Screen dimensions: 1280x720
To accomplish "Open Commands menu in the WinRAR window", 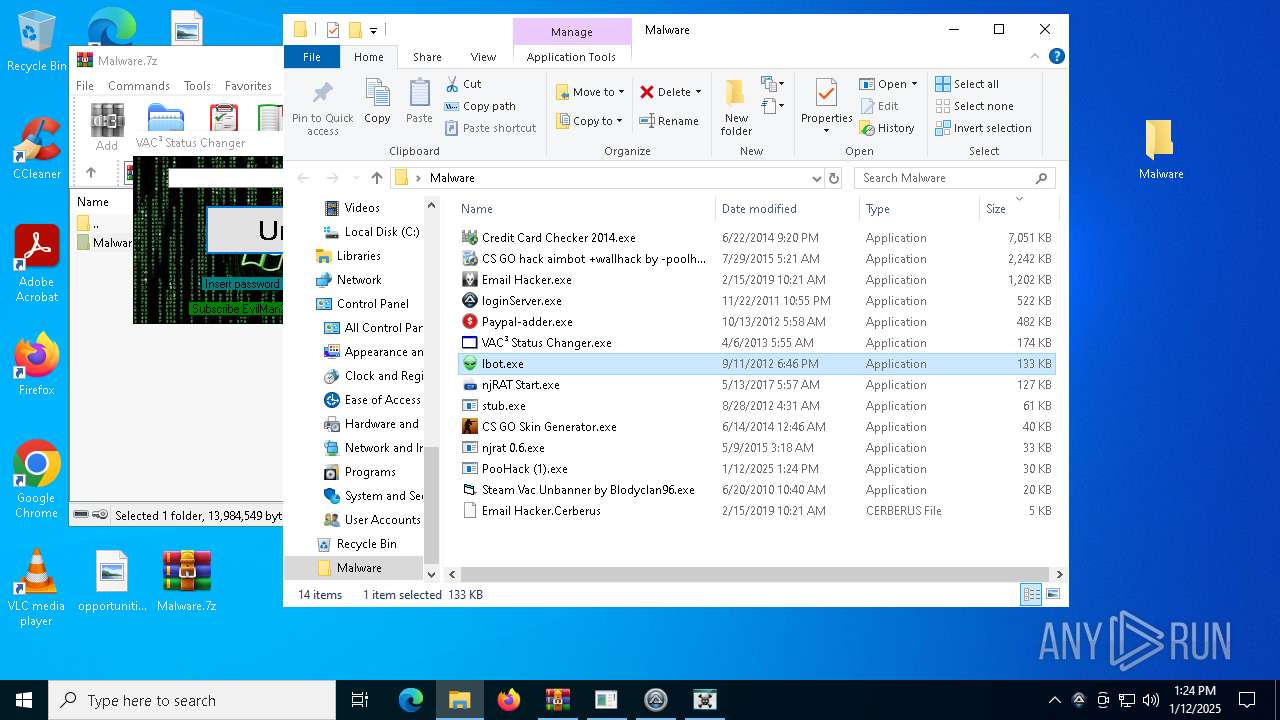I will coord(139,86).
